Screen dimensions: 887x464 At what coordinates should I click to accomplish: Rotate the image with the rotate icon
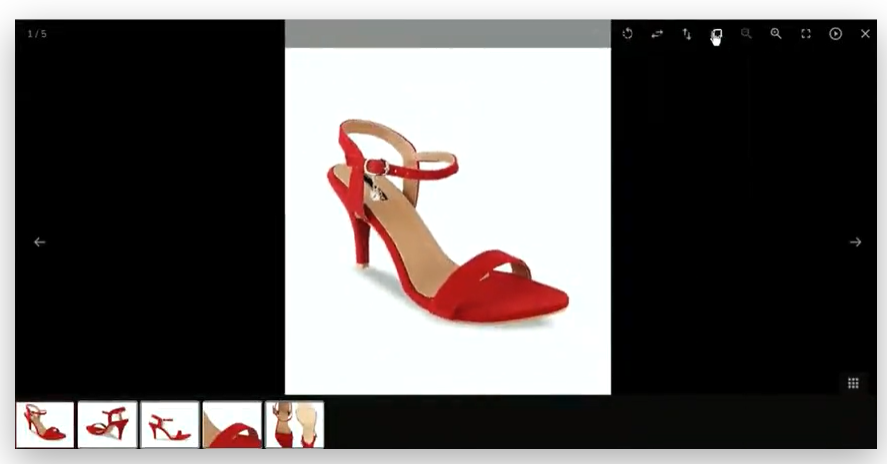(627, 34)
